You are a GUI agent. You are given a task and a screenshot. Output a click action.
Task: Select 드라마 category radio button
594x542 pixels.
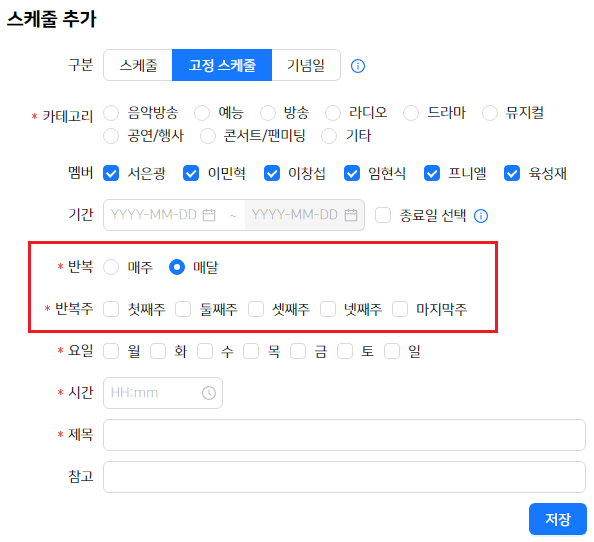click(411, 113)
